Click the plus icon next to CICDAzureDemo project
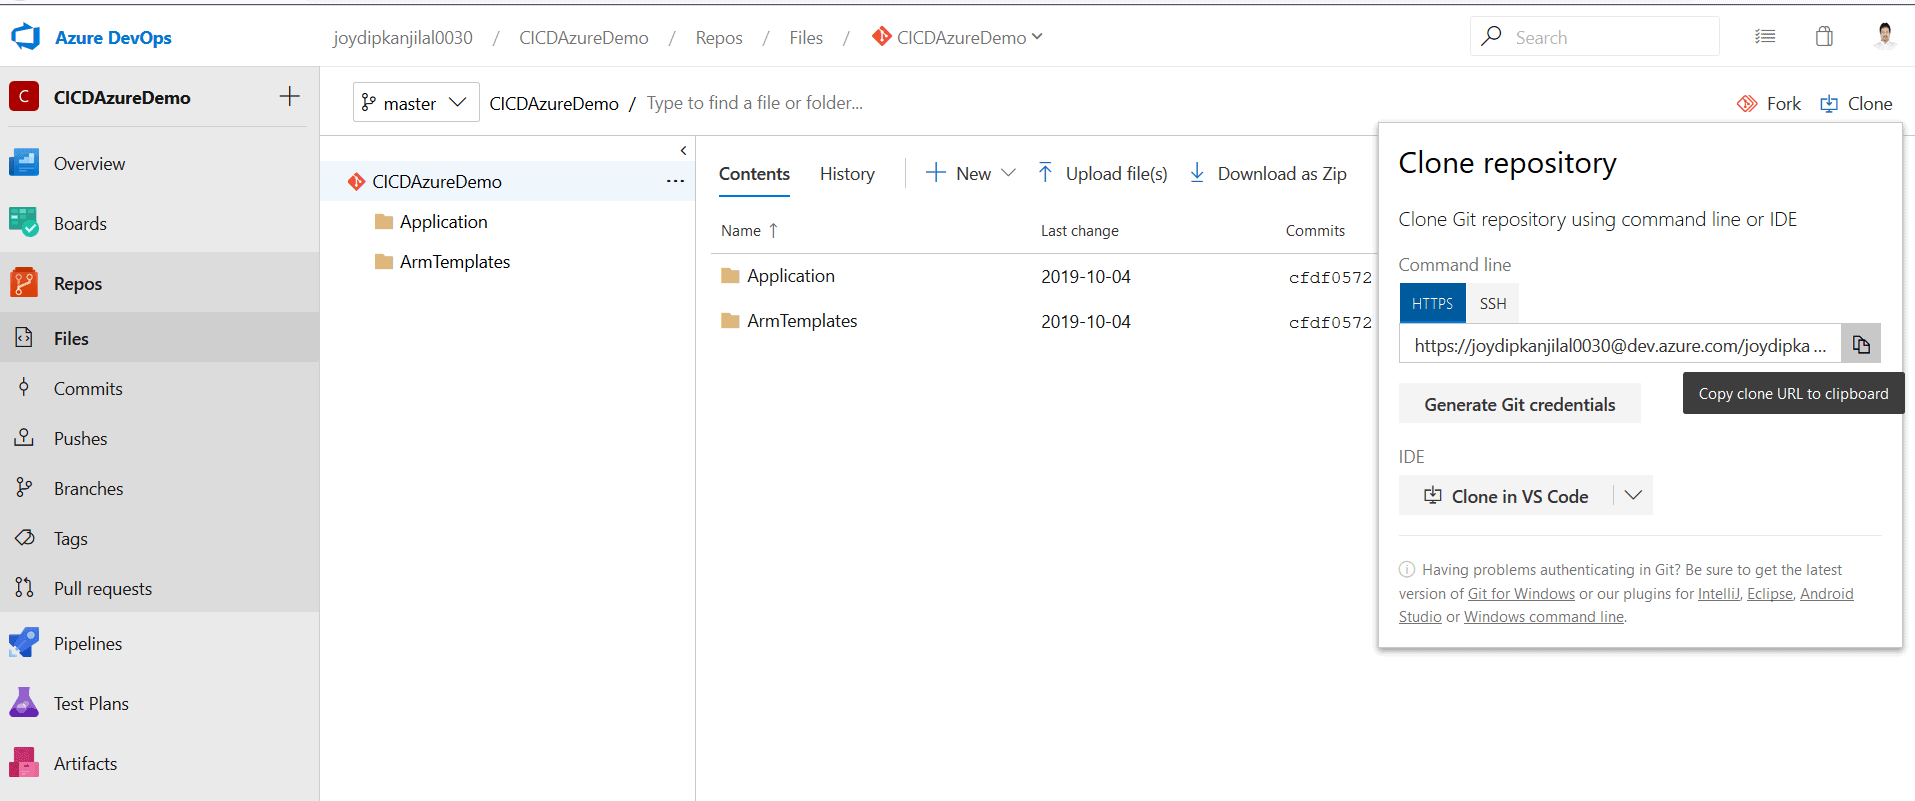This screenshot has height=801, width=1915. tap(289, 96)
